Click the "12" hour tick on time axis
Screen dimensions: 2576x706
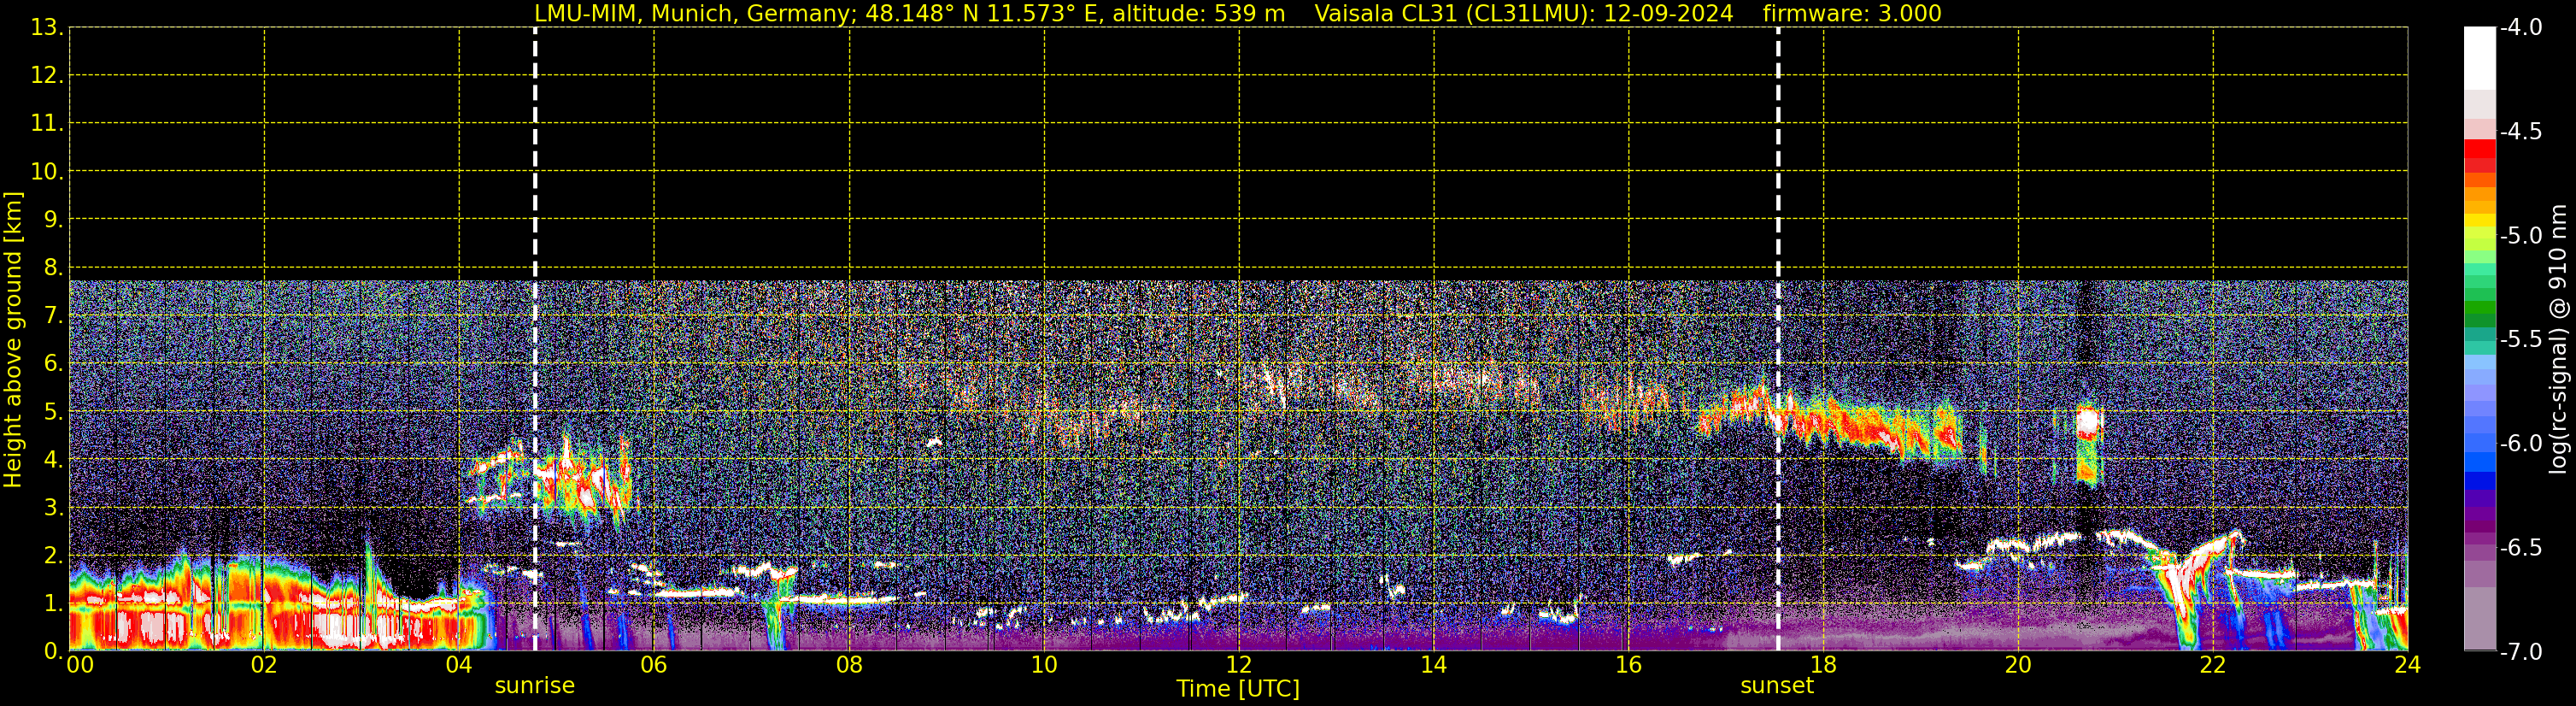[x=1238, y=666]
